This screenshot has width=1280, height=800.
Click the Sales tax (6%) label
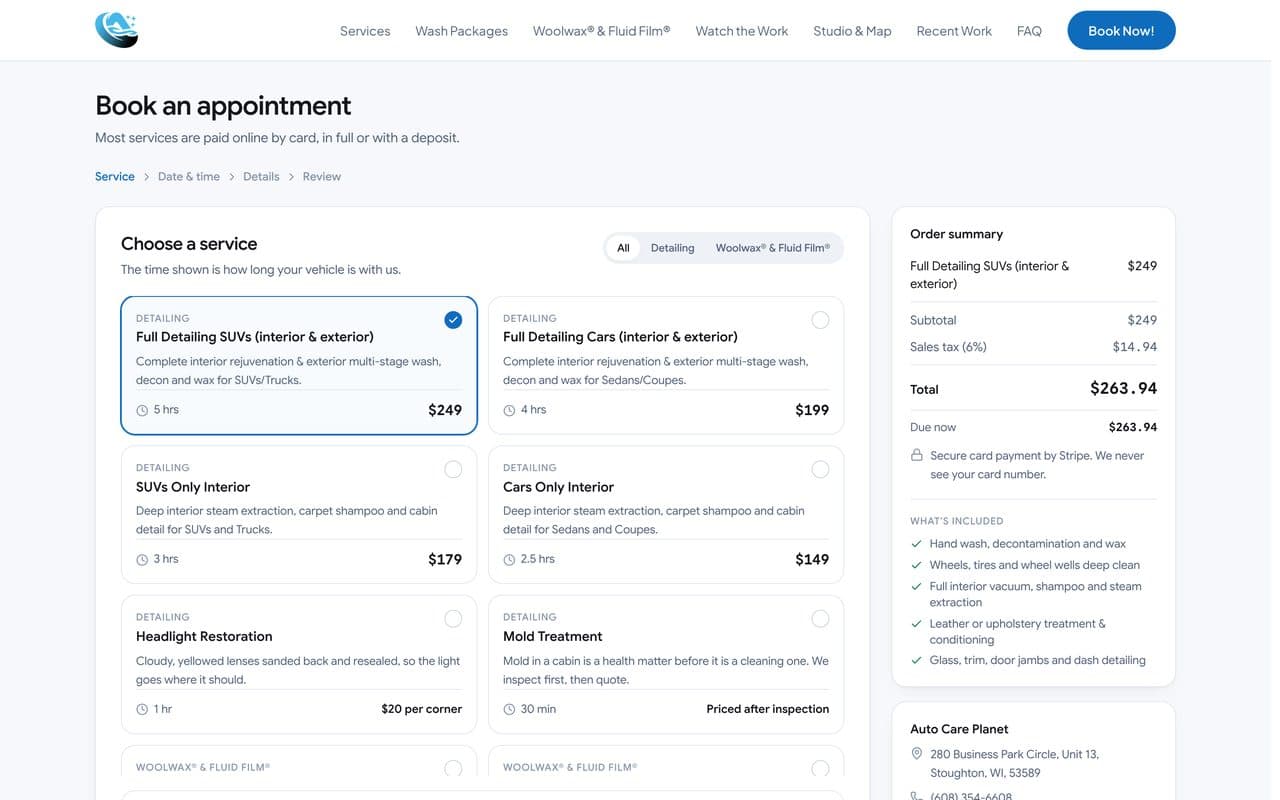pyautogui.click(x=948, y=347)
